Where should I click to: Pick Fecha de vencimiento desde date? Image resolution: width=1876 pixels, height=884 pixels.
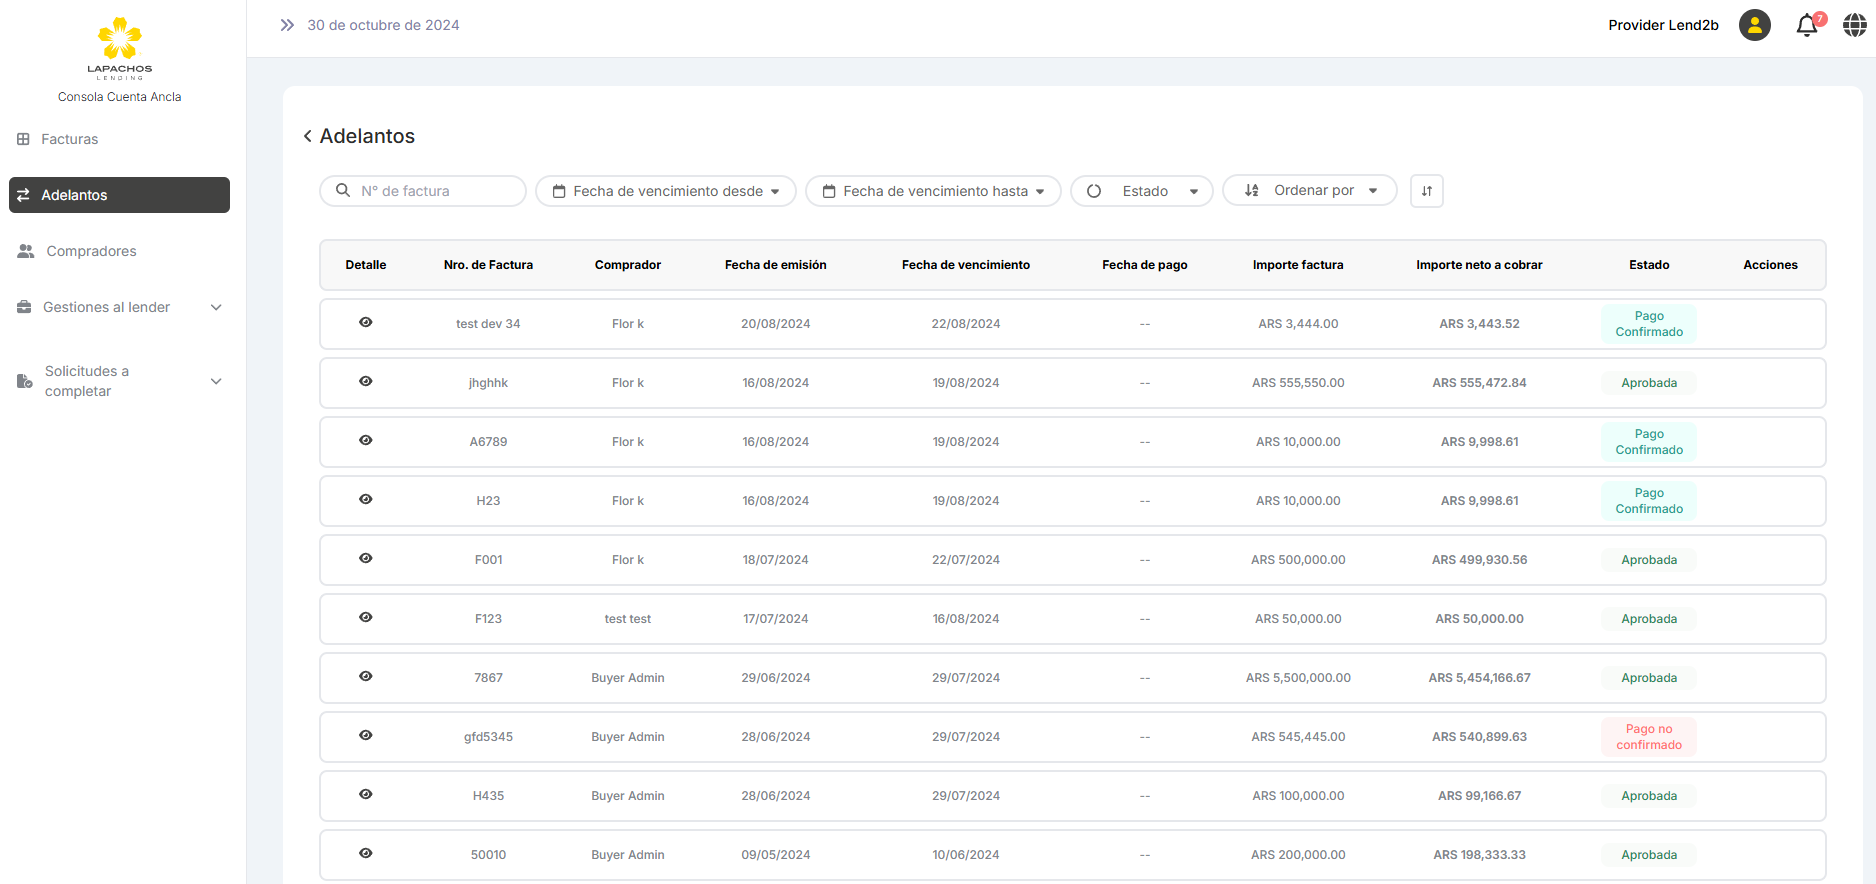[x=665, y=191]
